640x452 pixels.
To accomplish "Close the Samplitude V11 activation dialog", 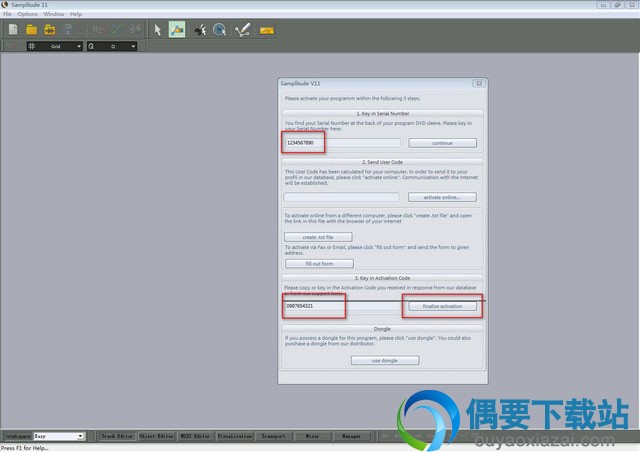I will (x=479, y=83).
